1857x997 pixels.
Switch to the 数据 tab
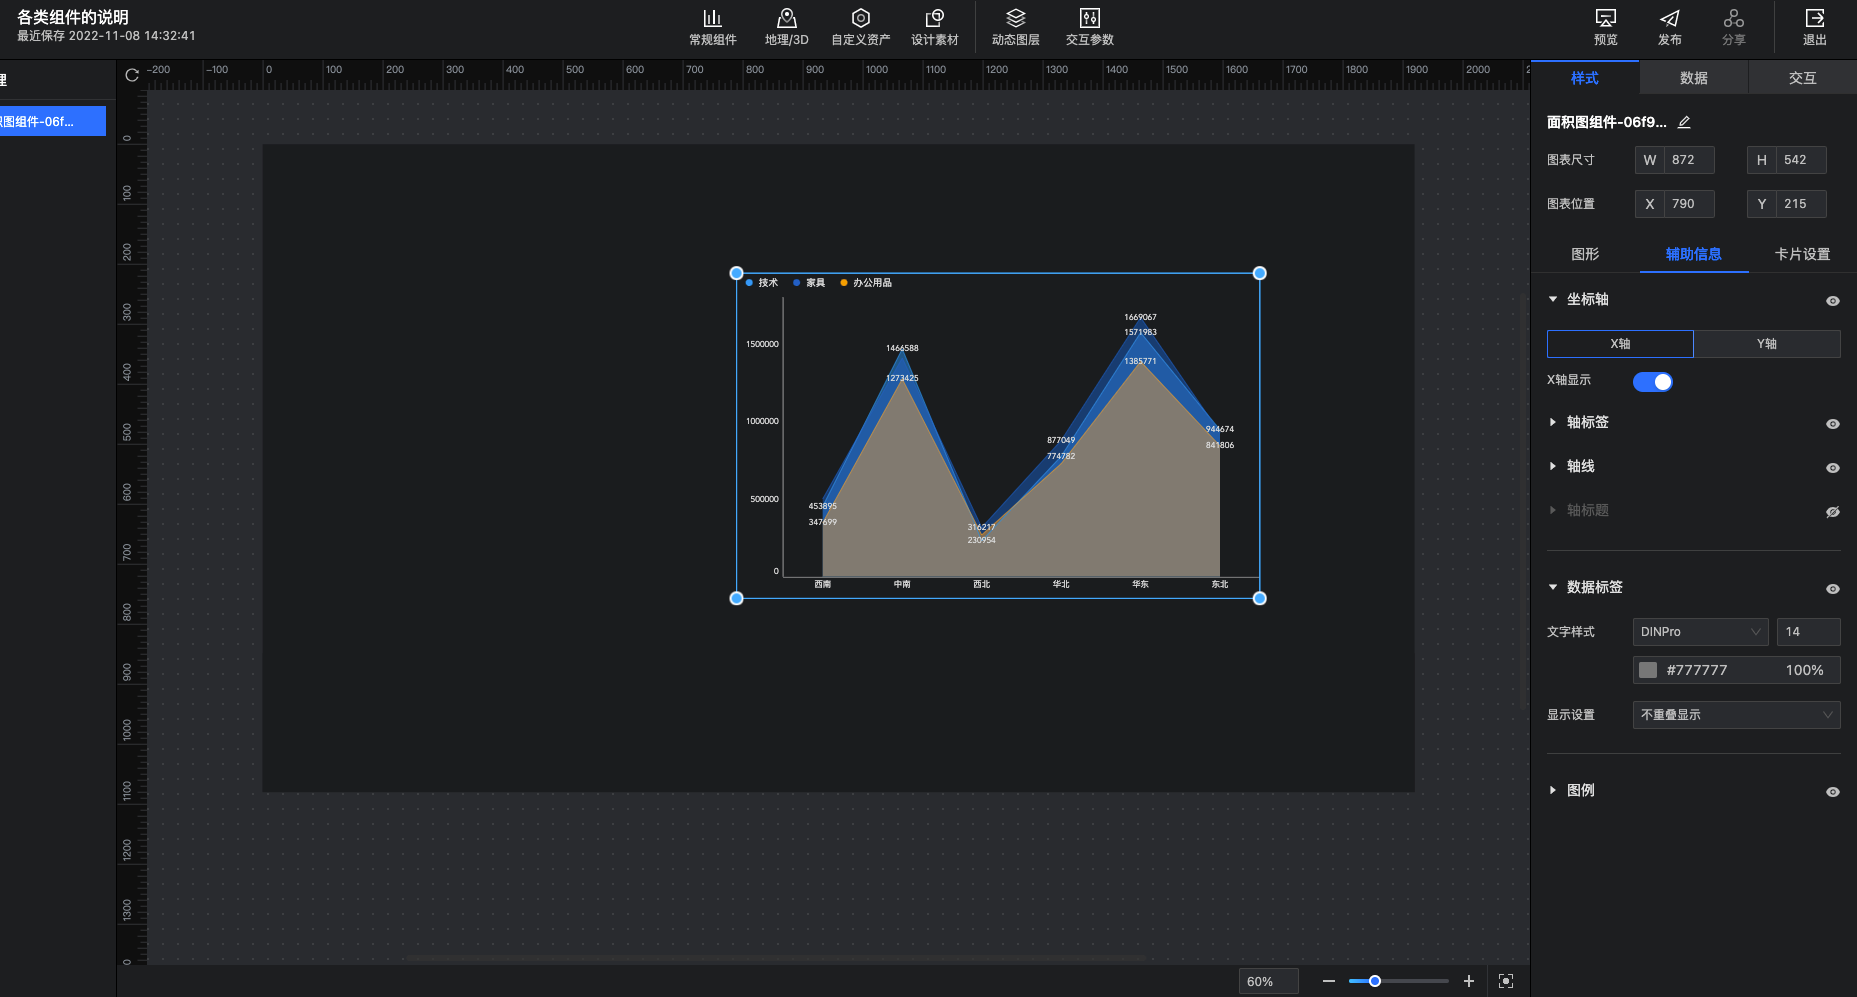click(x=1693, y=78)
